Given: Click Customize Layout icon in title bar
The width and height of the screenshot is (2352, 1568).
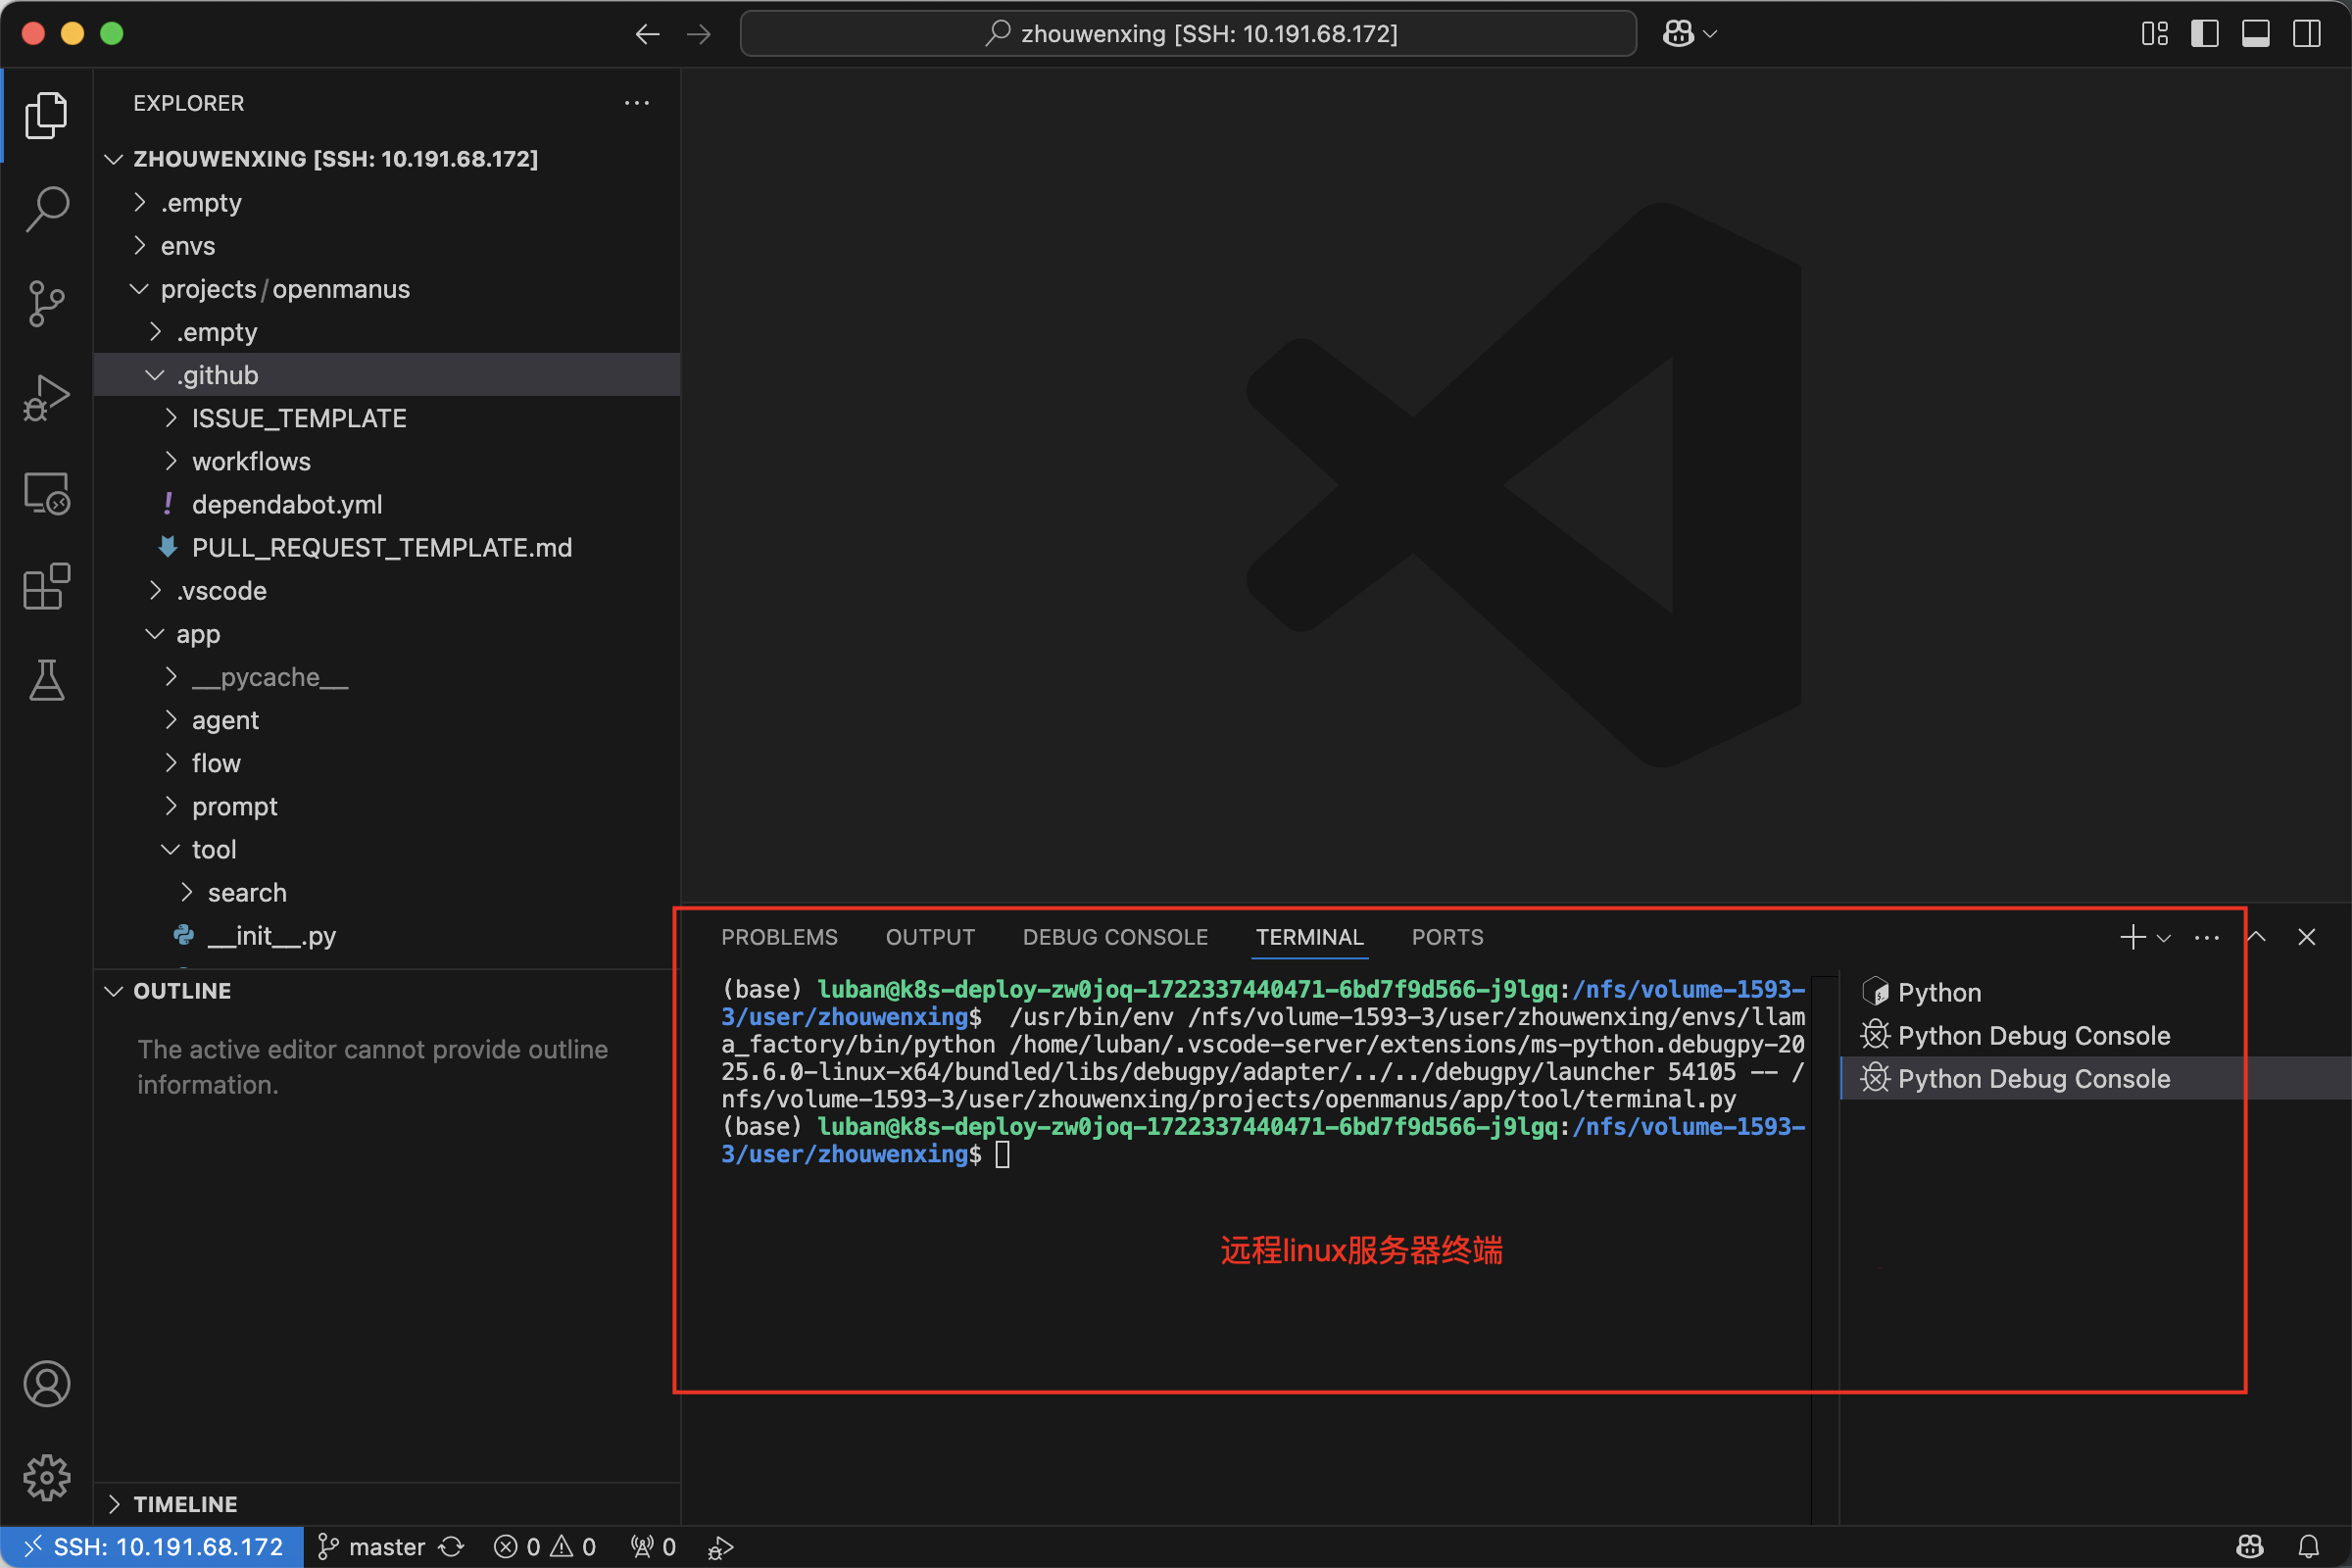Looking at the screenshot, I should pyautogui.click(x=2154, y=34).
